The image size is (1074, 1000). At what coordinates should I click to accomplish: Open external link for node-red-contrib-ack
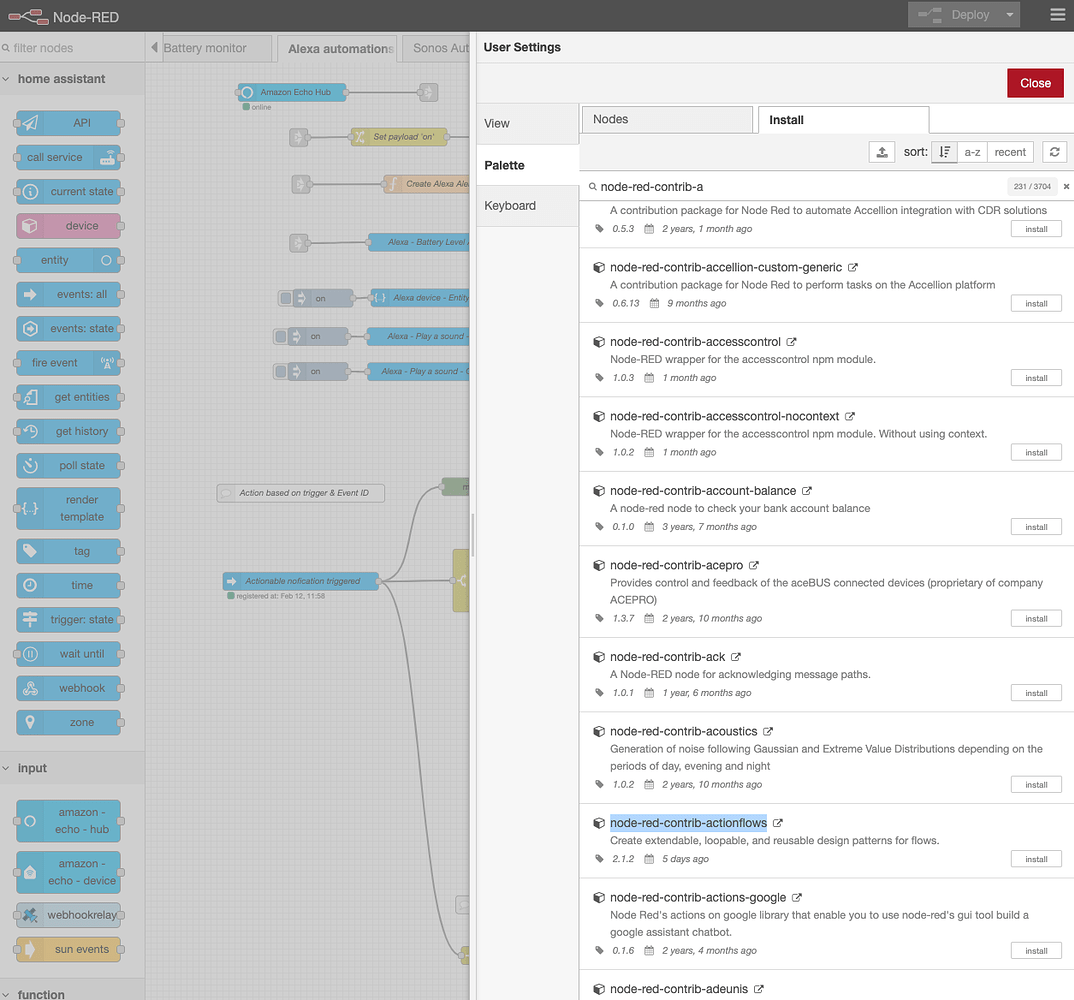(x=735, y=657)
